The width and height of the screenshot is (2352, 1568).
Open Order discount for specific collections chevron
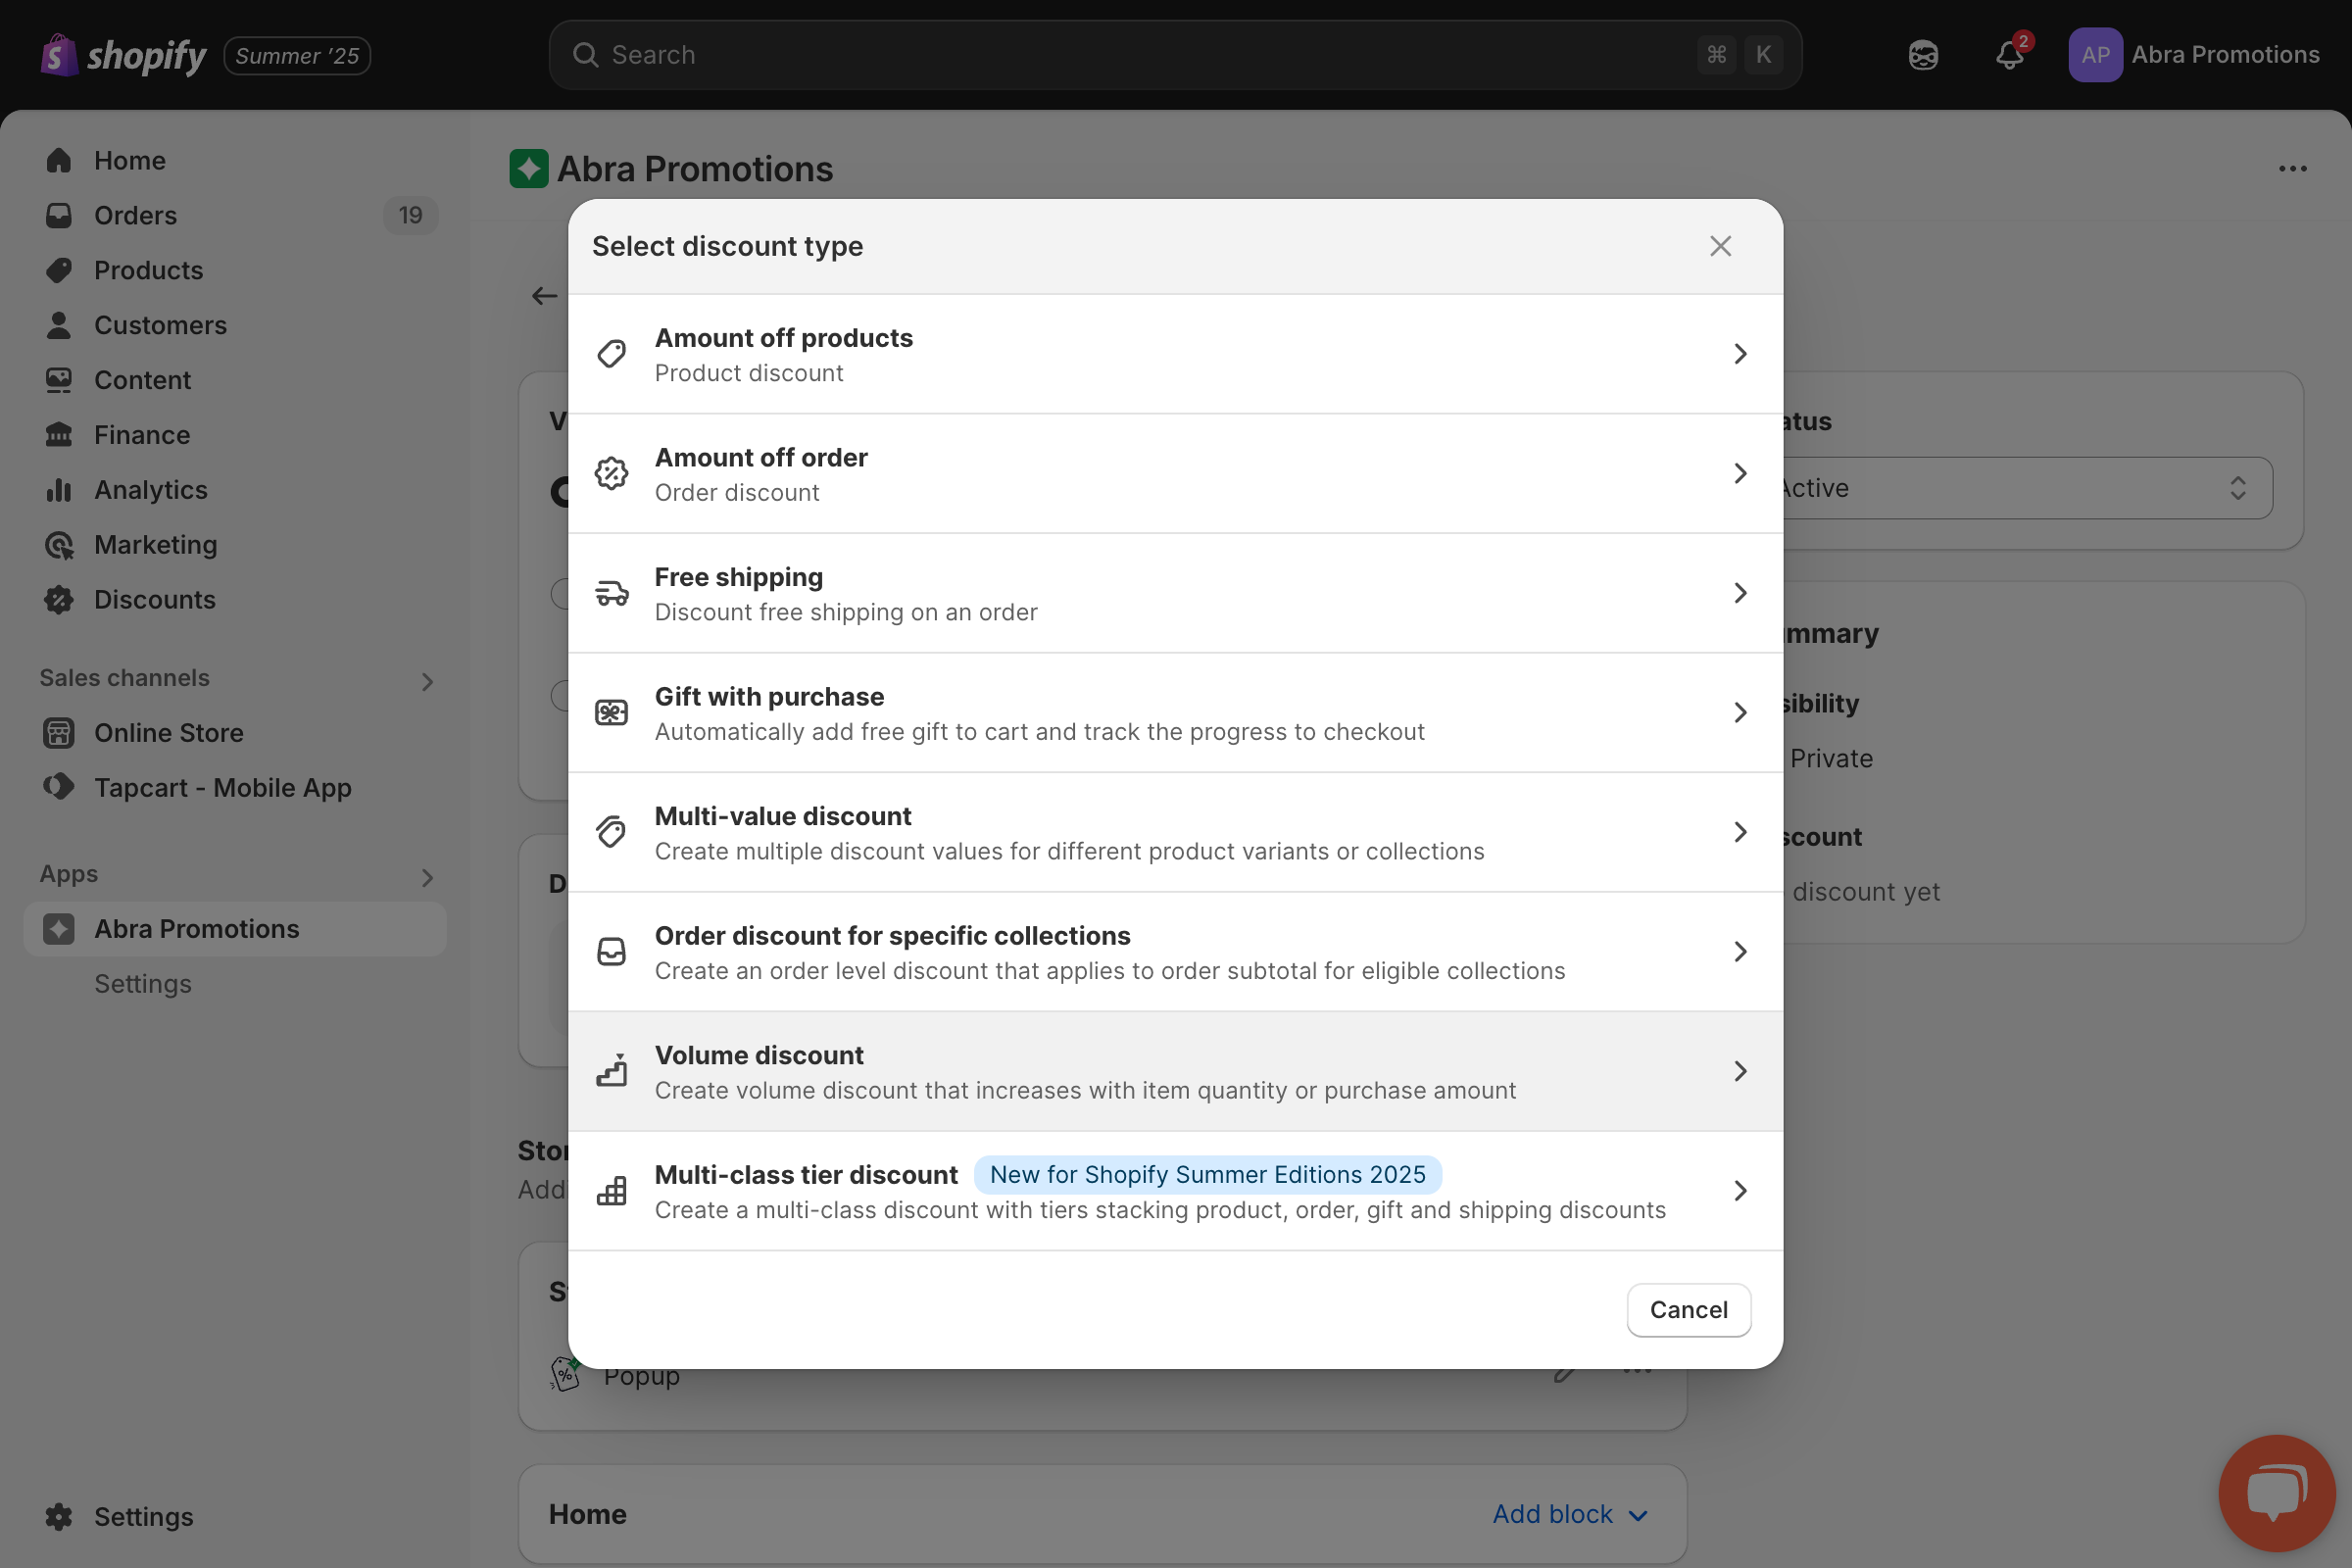pyautogui.click(x=1740, y=951)
